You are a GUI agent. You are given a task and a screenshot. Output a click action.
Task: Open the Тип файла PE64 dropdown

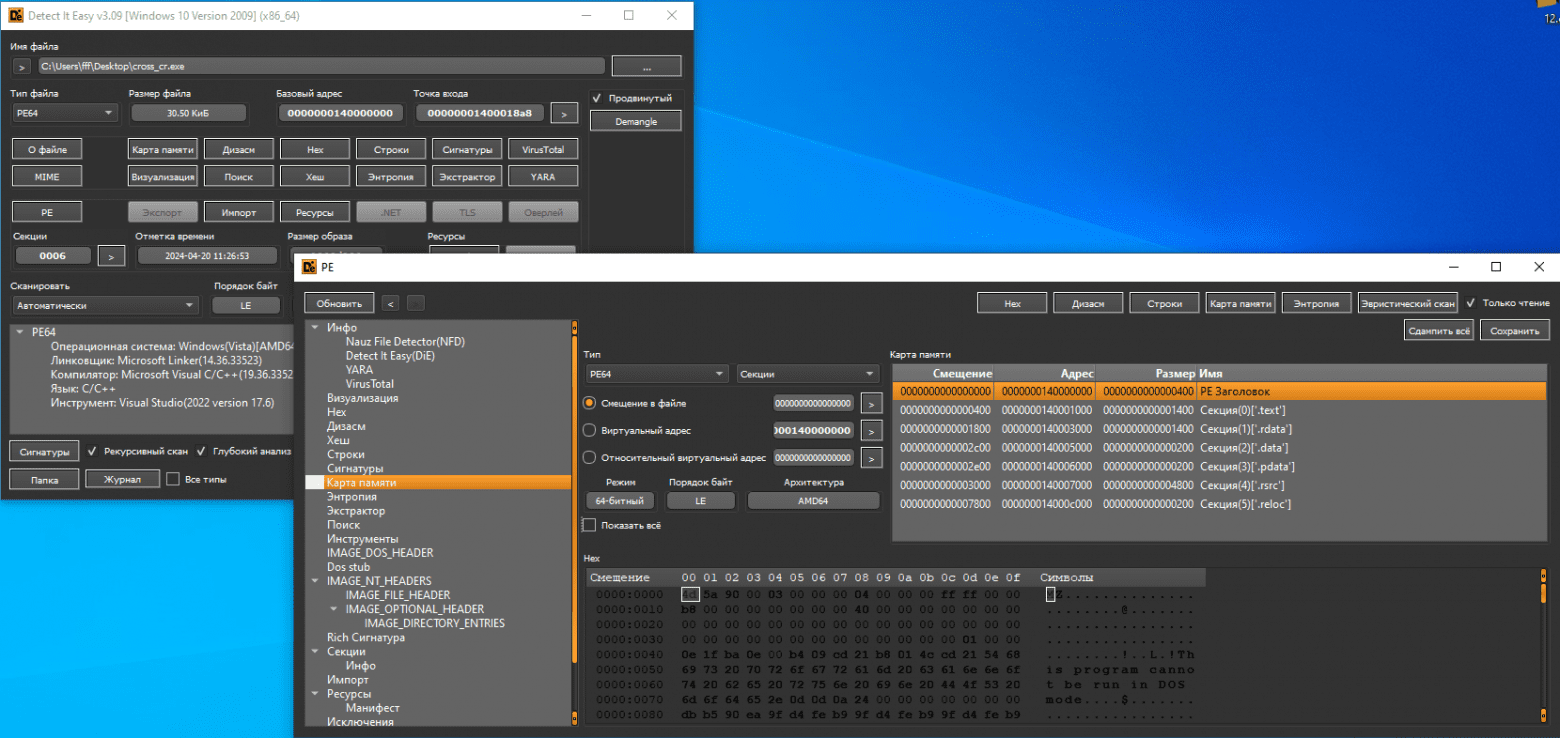pyautogui.click(x=65, y=113)
